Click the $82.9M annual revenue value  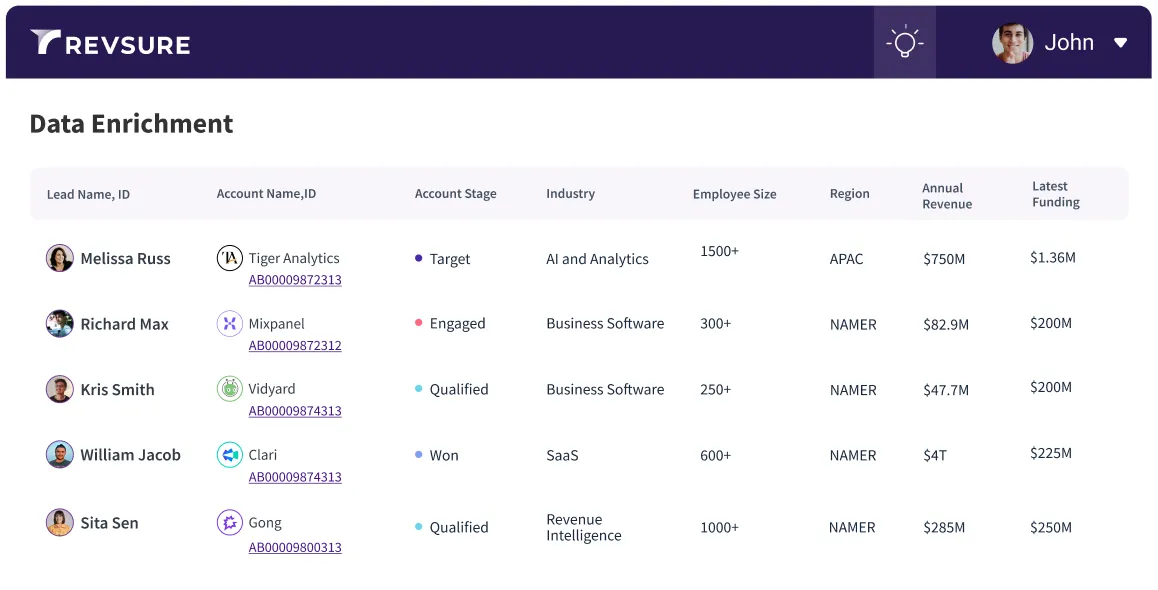pos(946,324)
